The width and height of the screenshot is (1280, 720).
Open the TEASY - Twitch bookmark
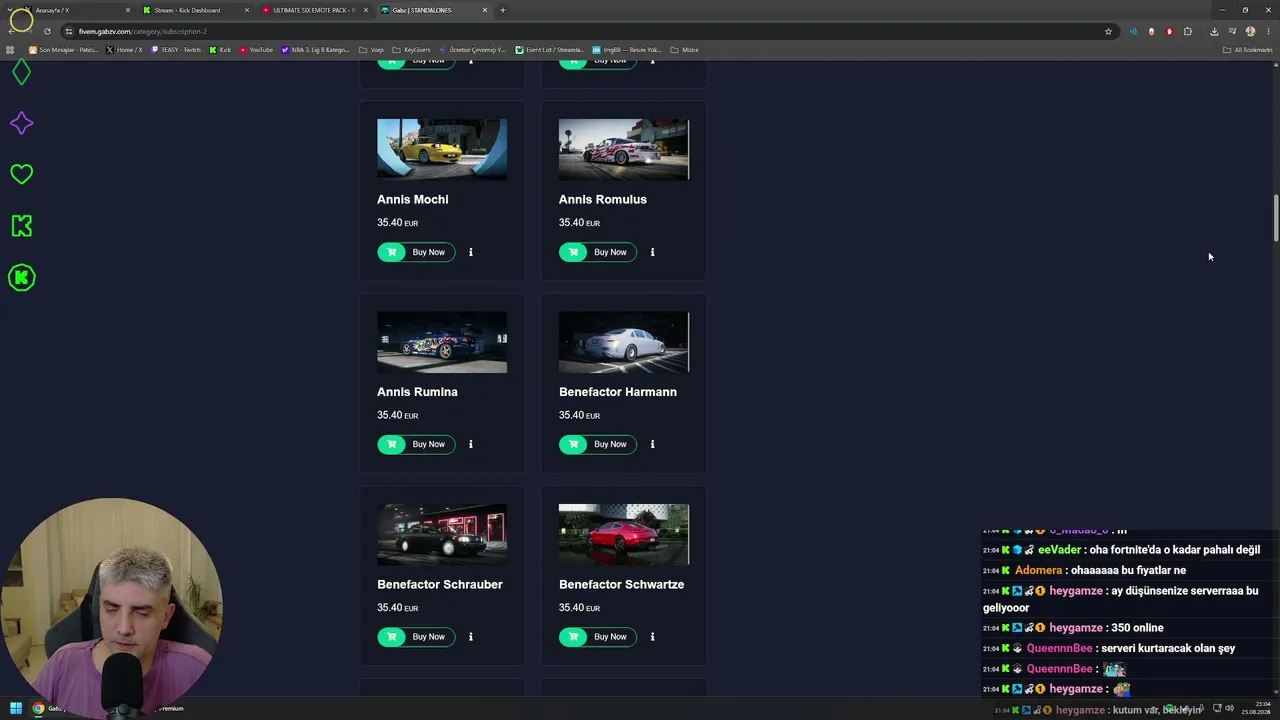pos(176,50)
